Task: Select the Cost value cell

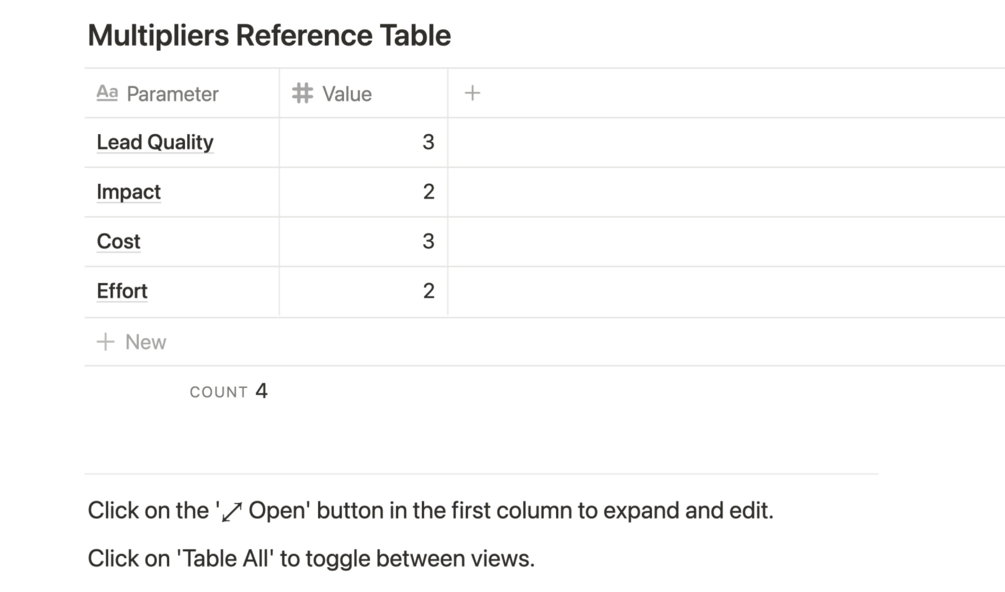Action: [x=363, y=242]
